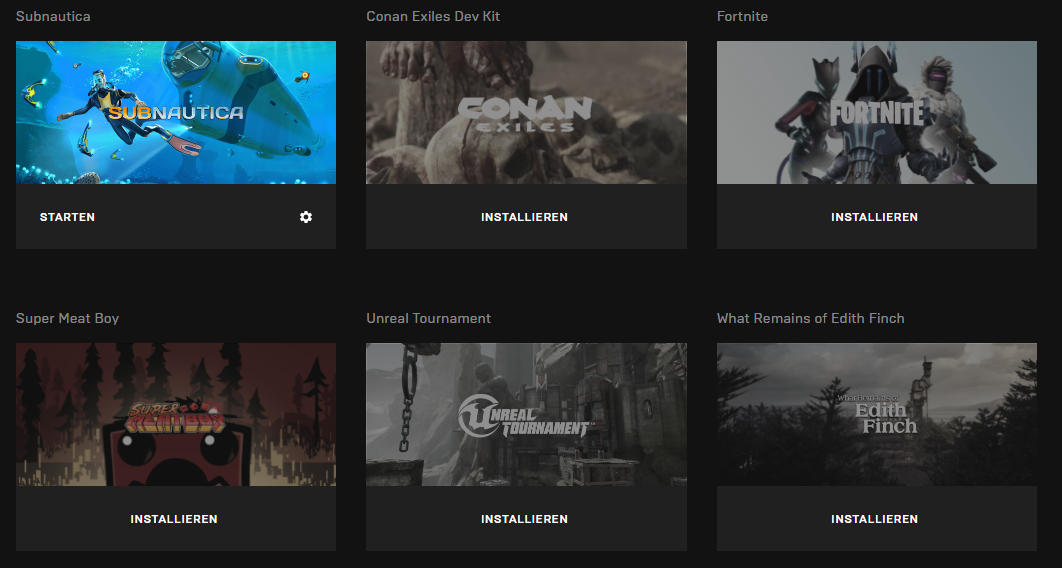Open Subnautica settings gear icon

pyautogui.click(x=306, y=217)
